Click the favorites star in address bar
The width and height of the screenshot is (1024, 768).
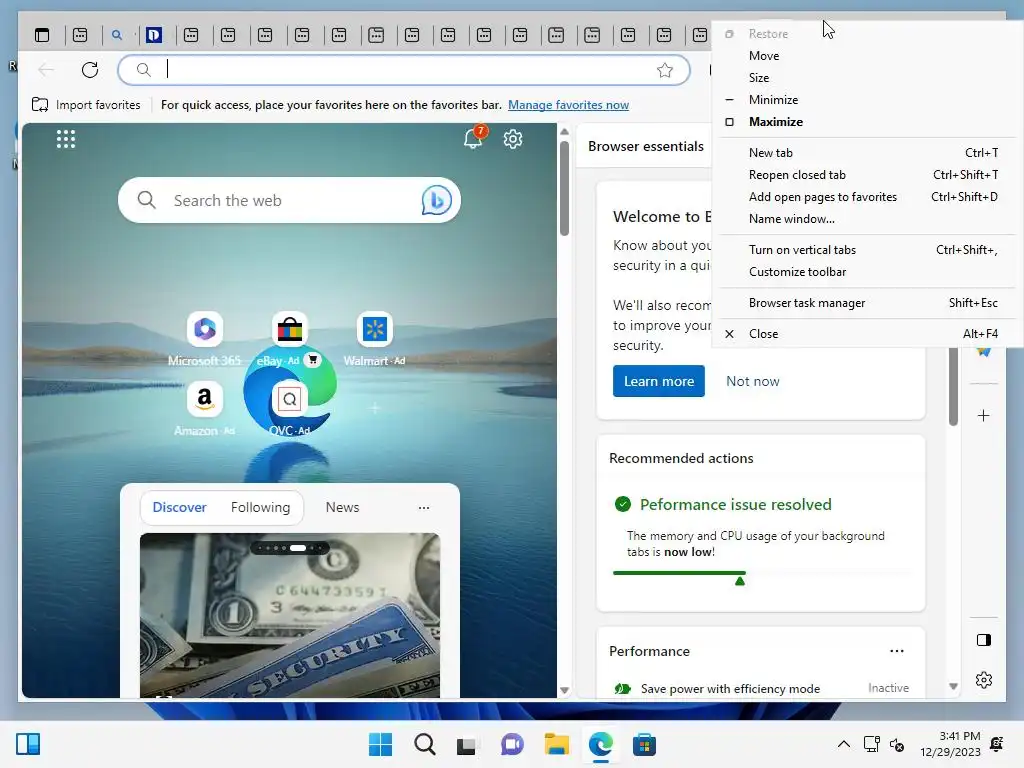665,70
